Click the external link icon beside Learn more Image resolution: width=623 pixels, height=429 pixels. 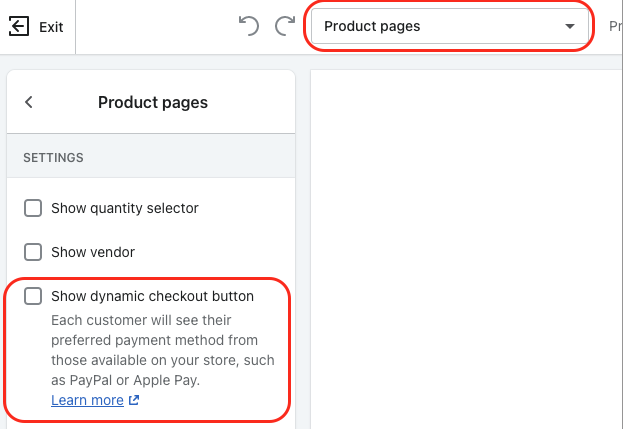point(134,401)
